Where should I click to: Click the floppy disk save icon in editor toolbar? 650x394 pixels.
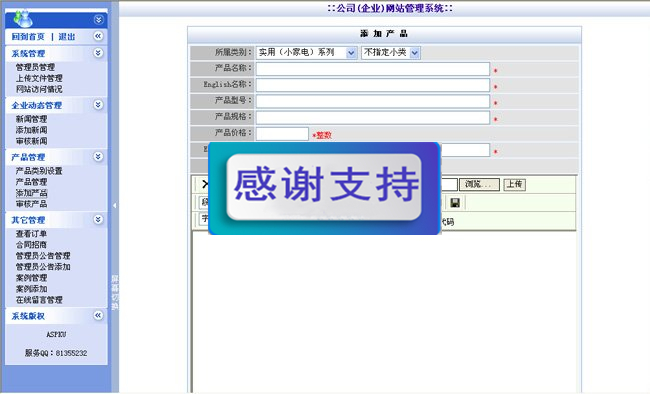[455, 202]
